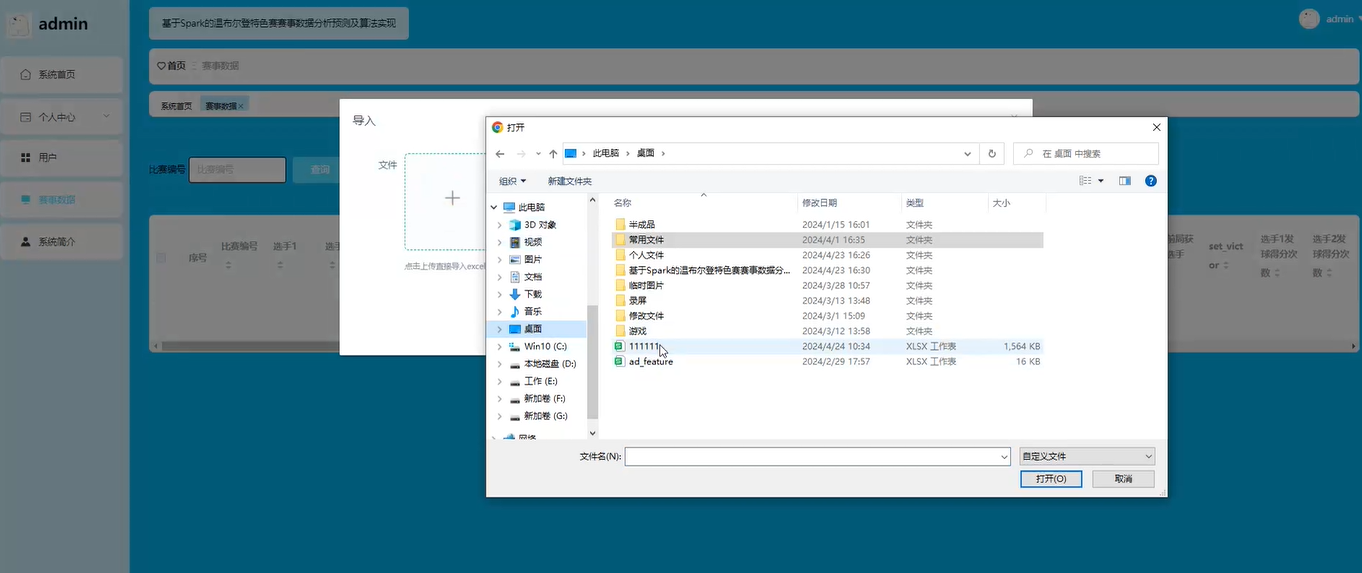Select 本地磁盘 (D:) drive in the tree
Image resolution: width=1362 pixels, height=573 pixels.
(x=550, y=364)
